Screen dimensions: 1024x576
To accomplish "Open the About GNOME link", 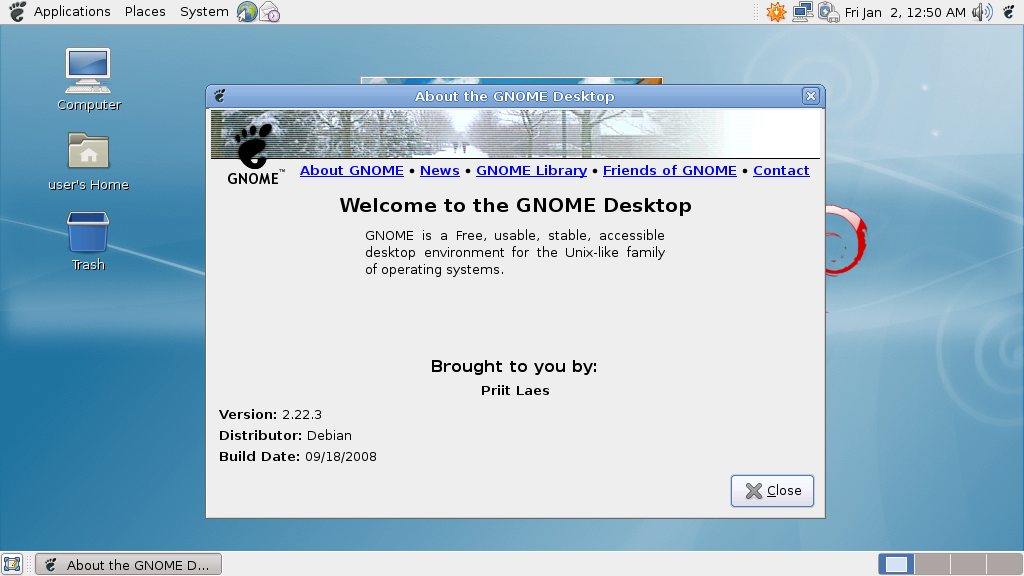I will [351, 170].
